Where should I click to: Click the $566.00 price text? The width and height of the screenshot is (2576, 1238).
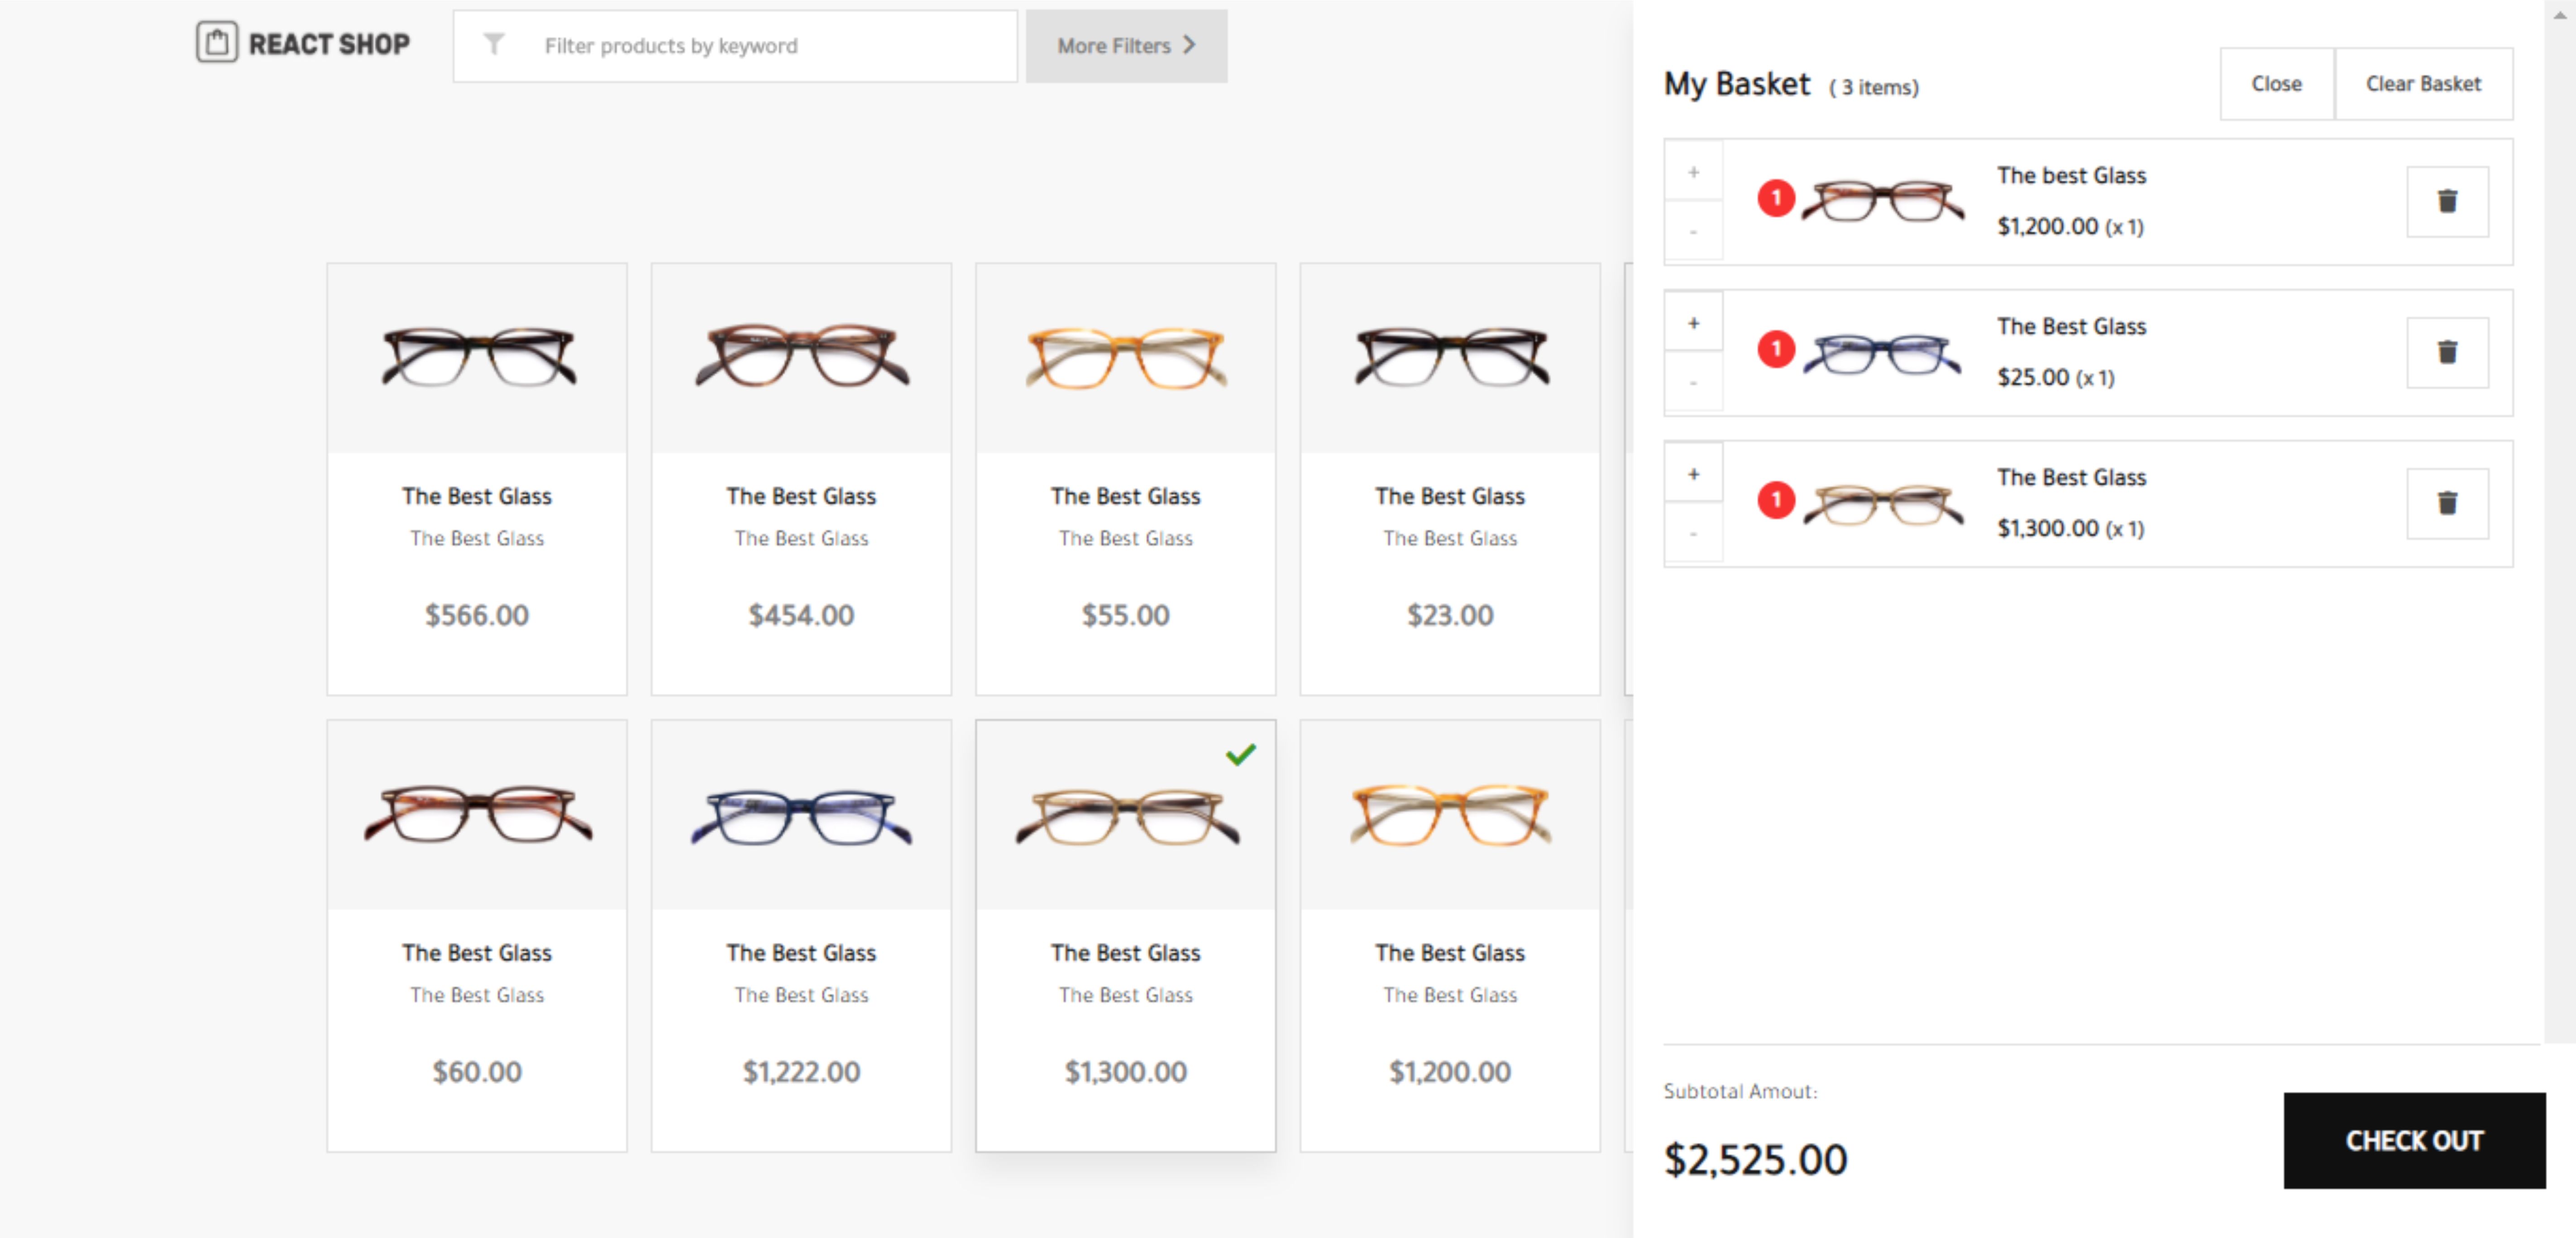click(477, 615)
